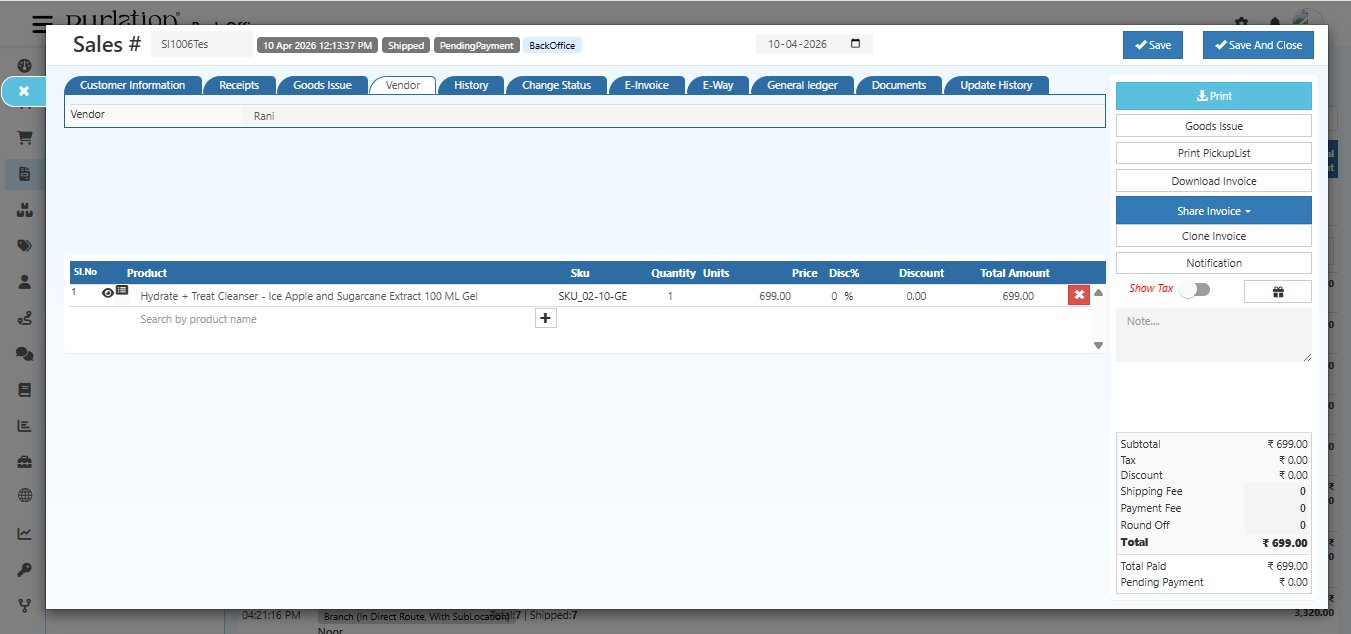
Task: Click the search by product name field
Action: tap(250, 318)
